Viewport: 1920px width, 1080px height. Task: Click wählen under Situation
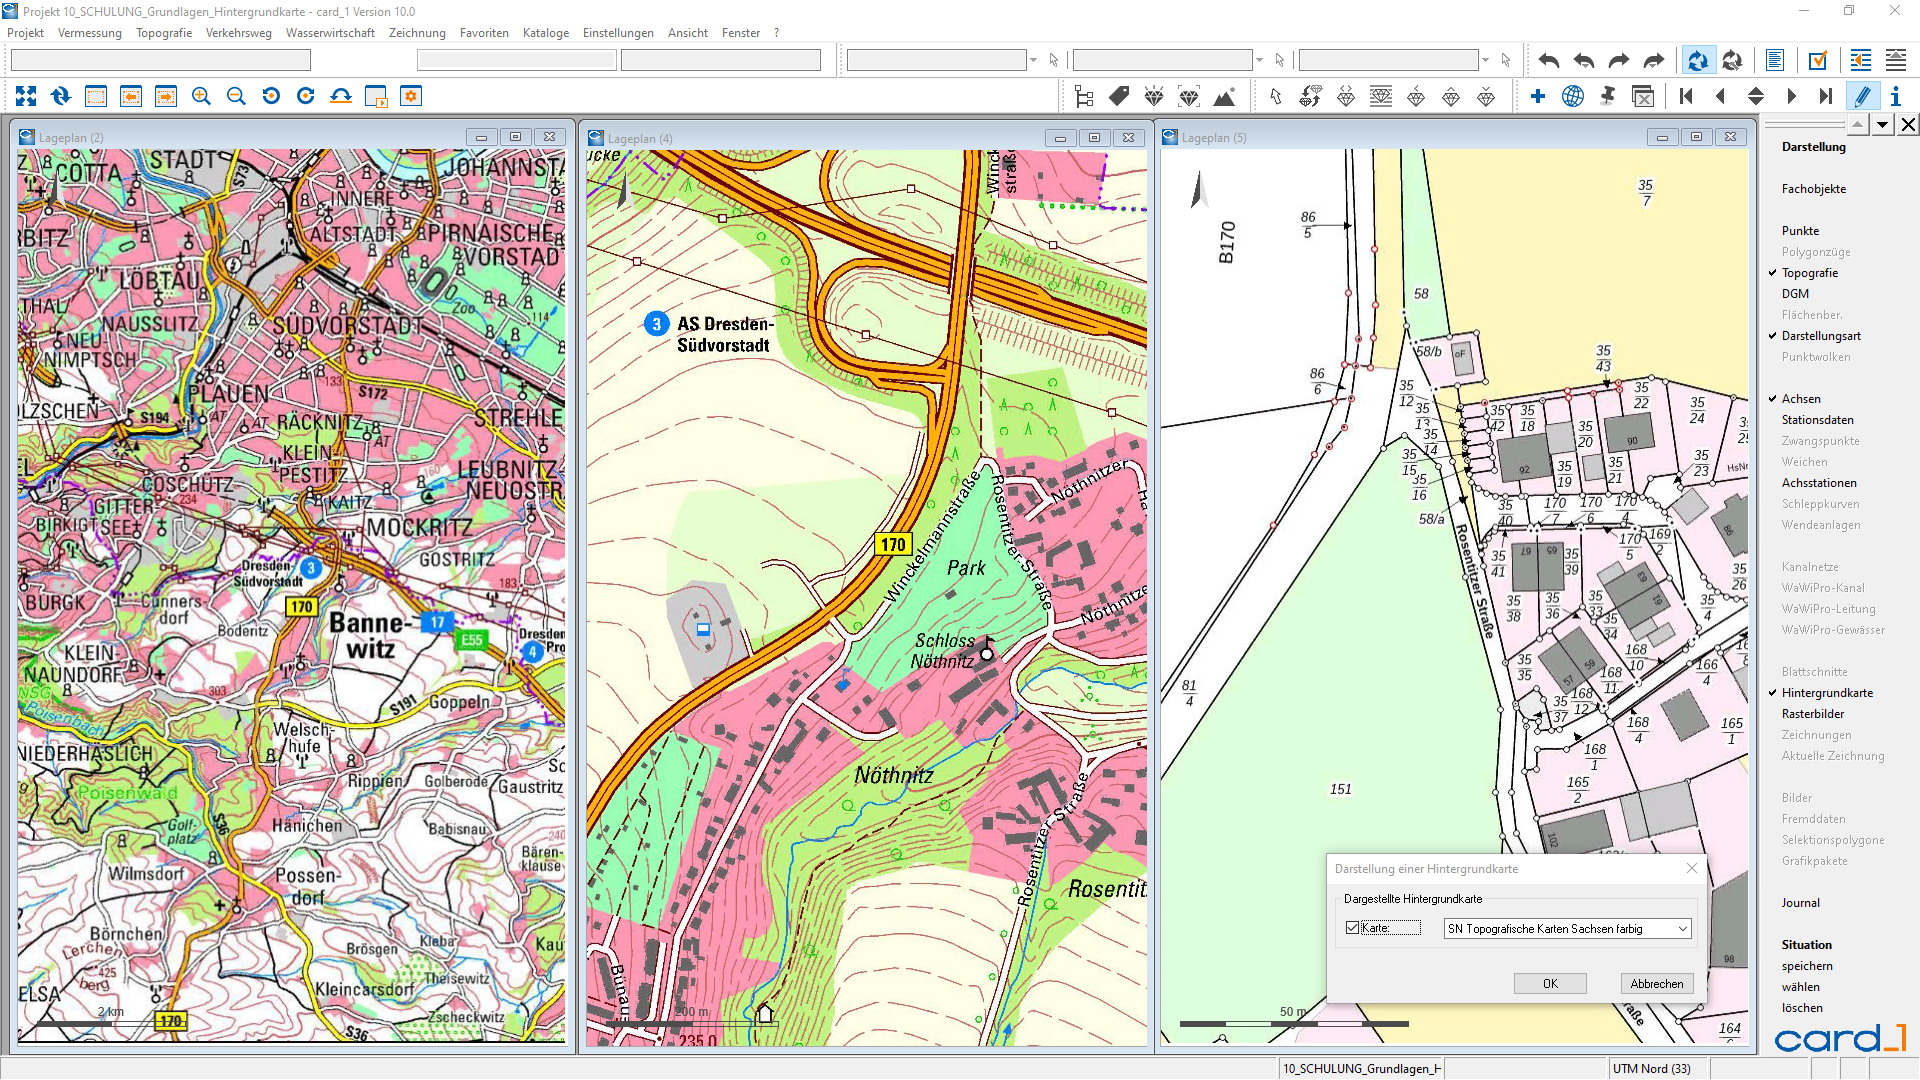click(1800, 987)
